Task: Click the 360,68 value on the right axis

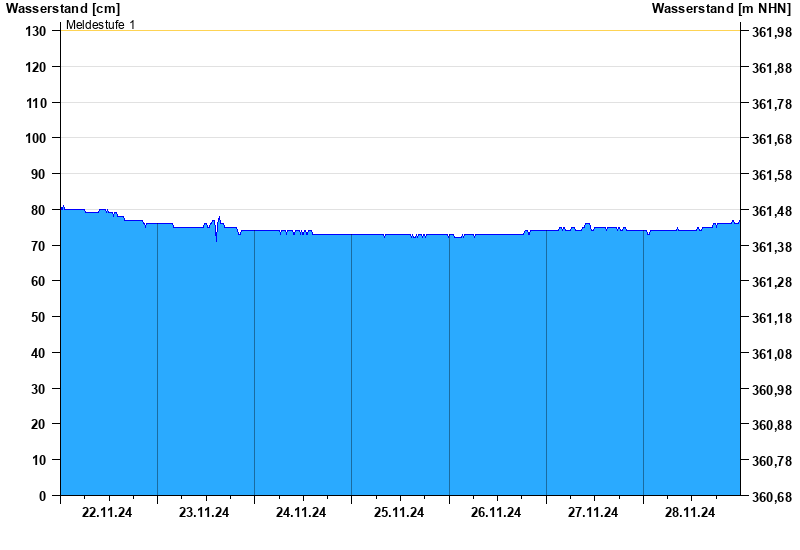Action: point(771,497)
